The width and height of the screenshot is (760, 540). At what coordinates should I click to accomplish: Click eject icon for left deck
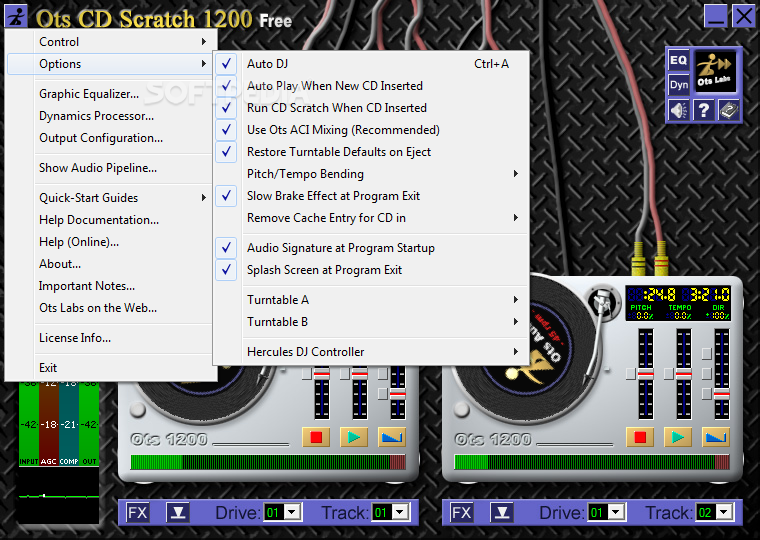(178, 512)
